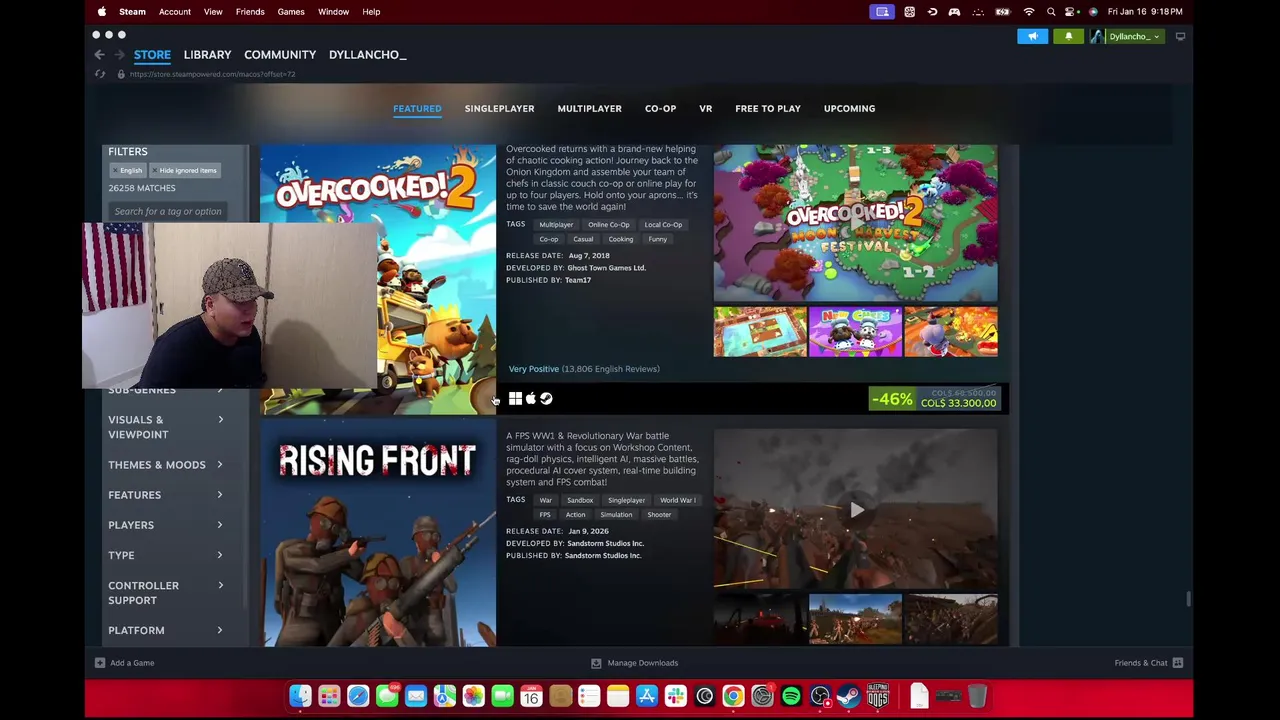Click the Friends & Chat icon
The width and height of the screenshot is (1280, 720).
point(1178,663)
